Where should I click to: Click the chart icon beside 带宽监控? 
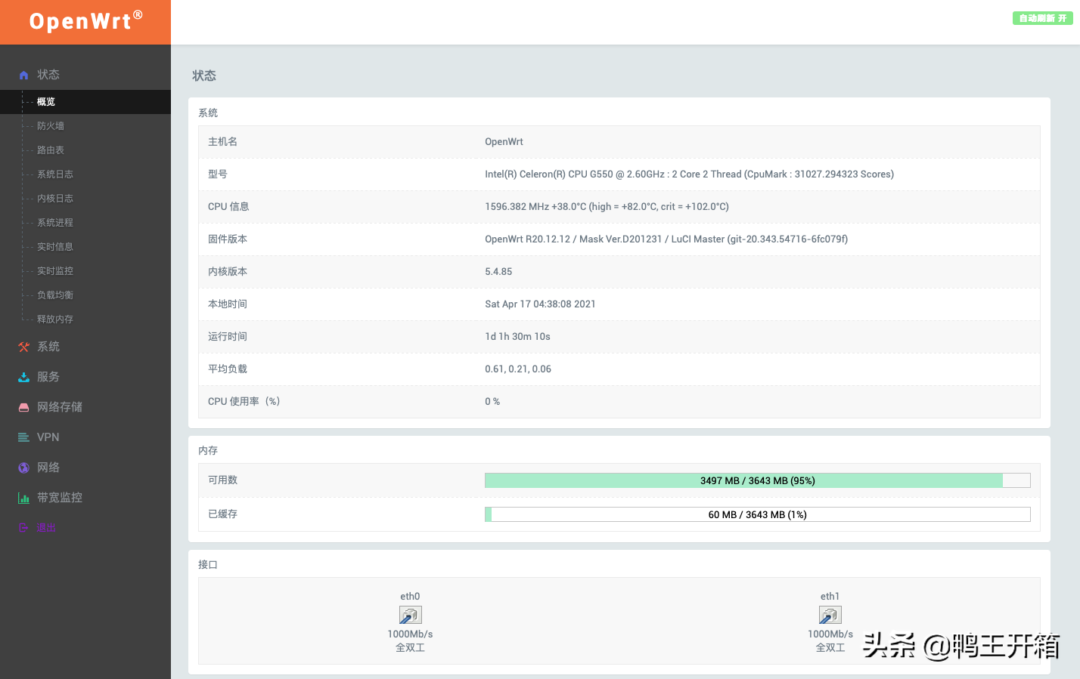click(x=23, y=498)
